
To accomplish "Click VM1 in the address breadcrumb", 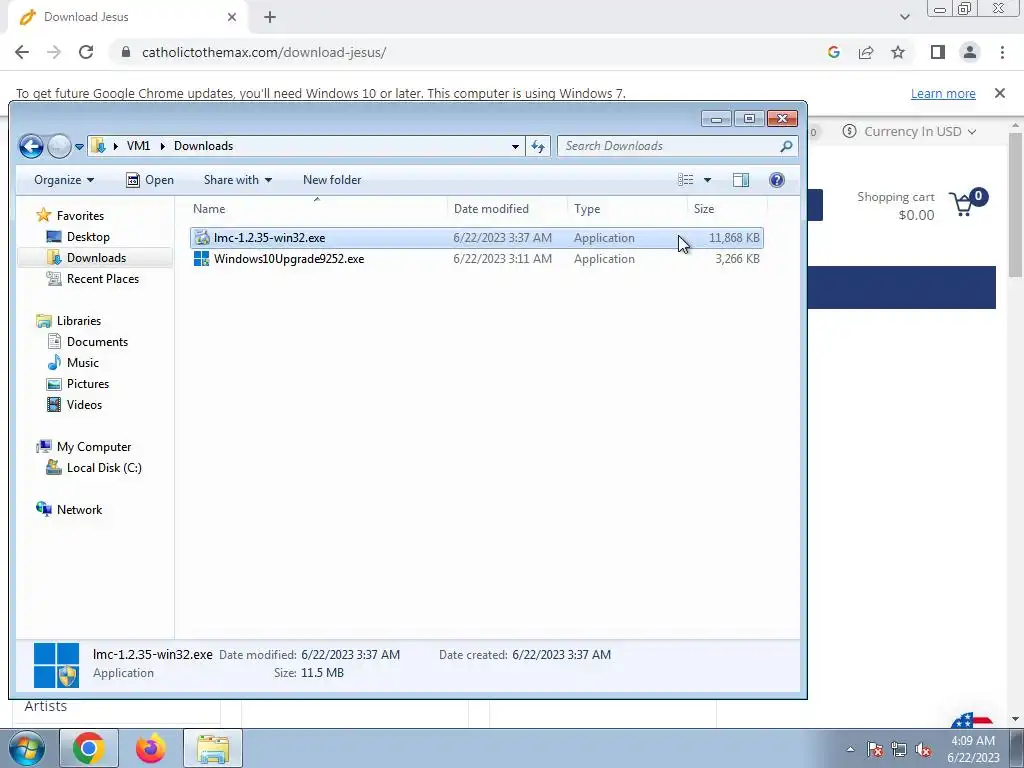I will tap(138, 146).
